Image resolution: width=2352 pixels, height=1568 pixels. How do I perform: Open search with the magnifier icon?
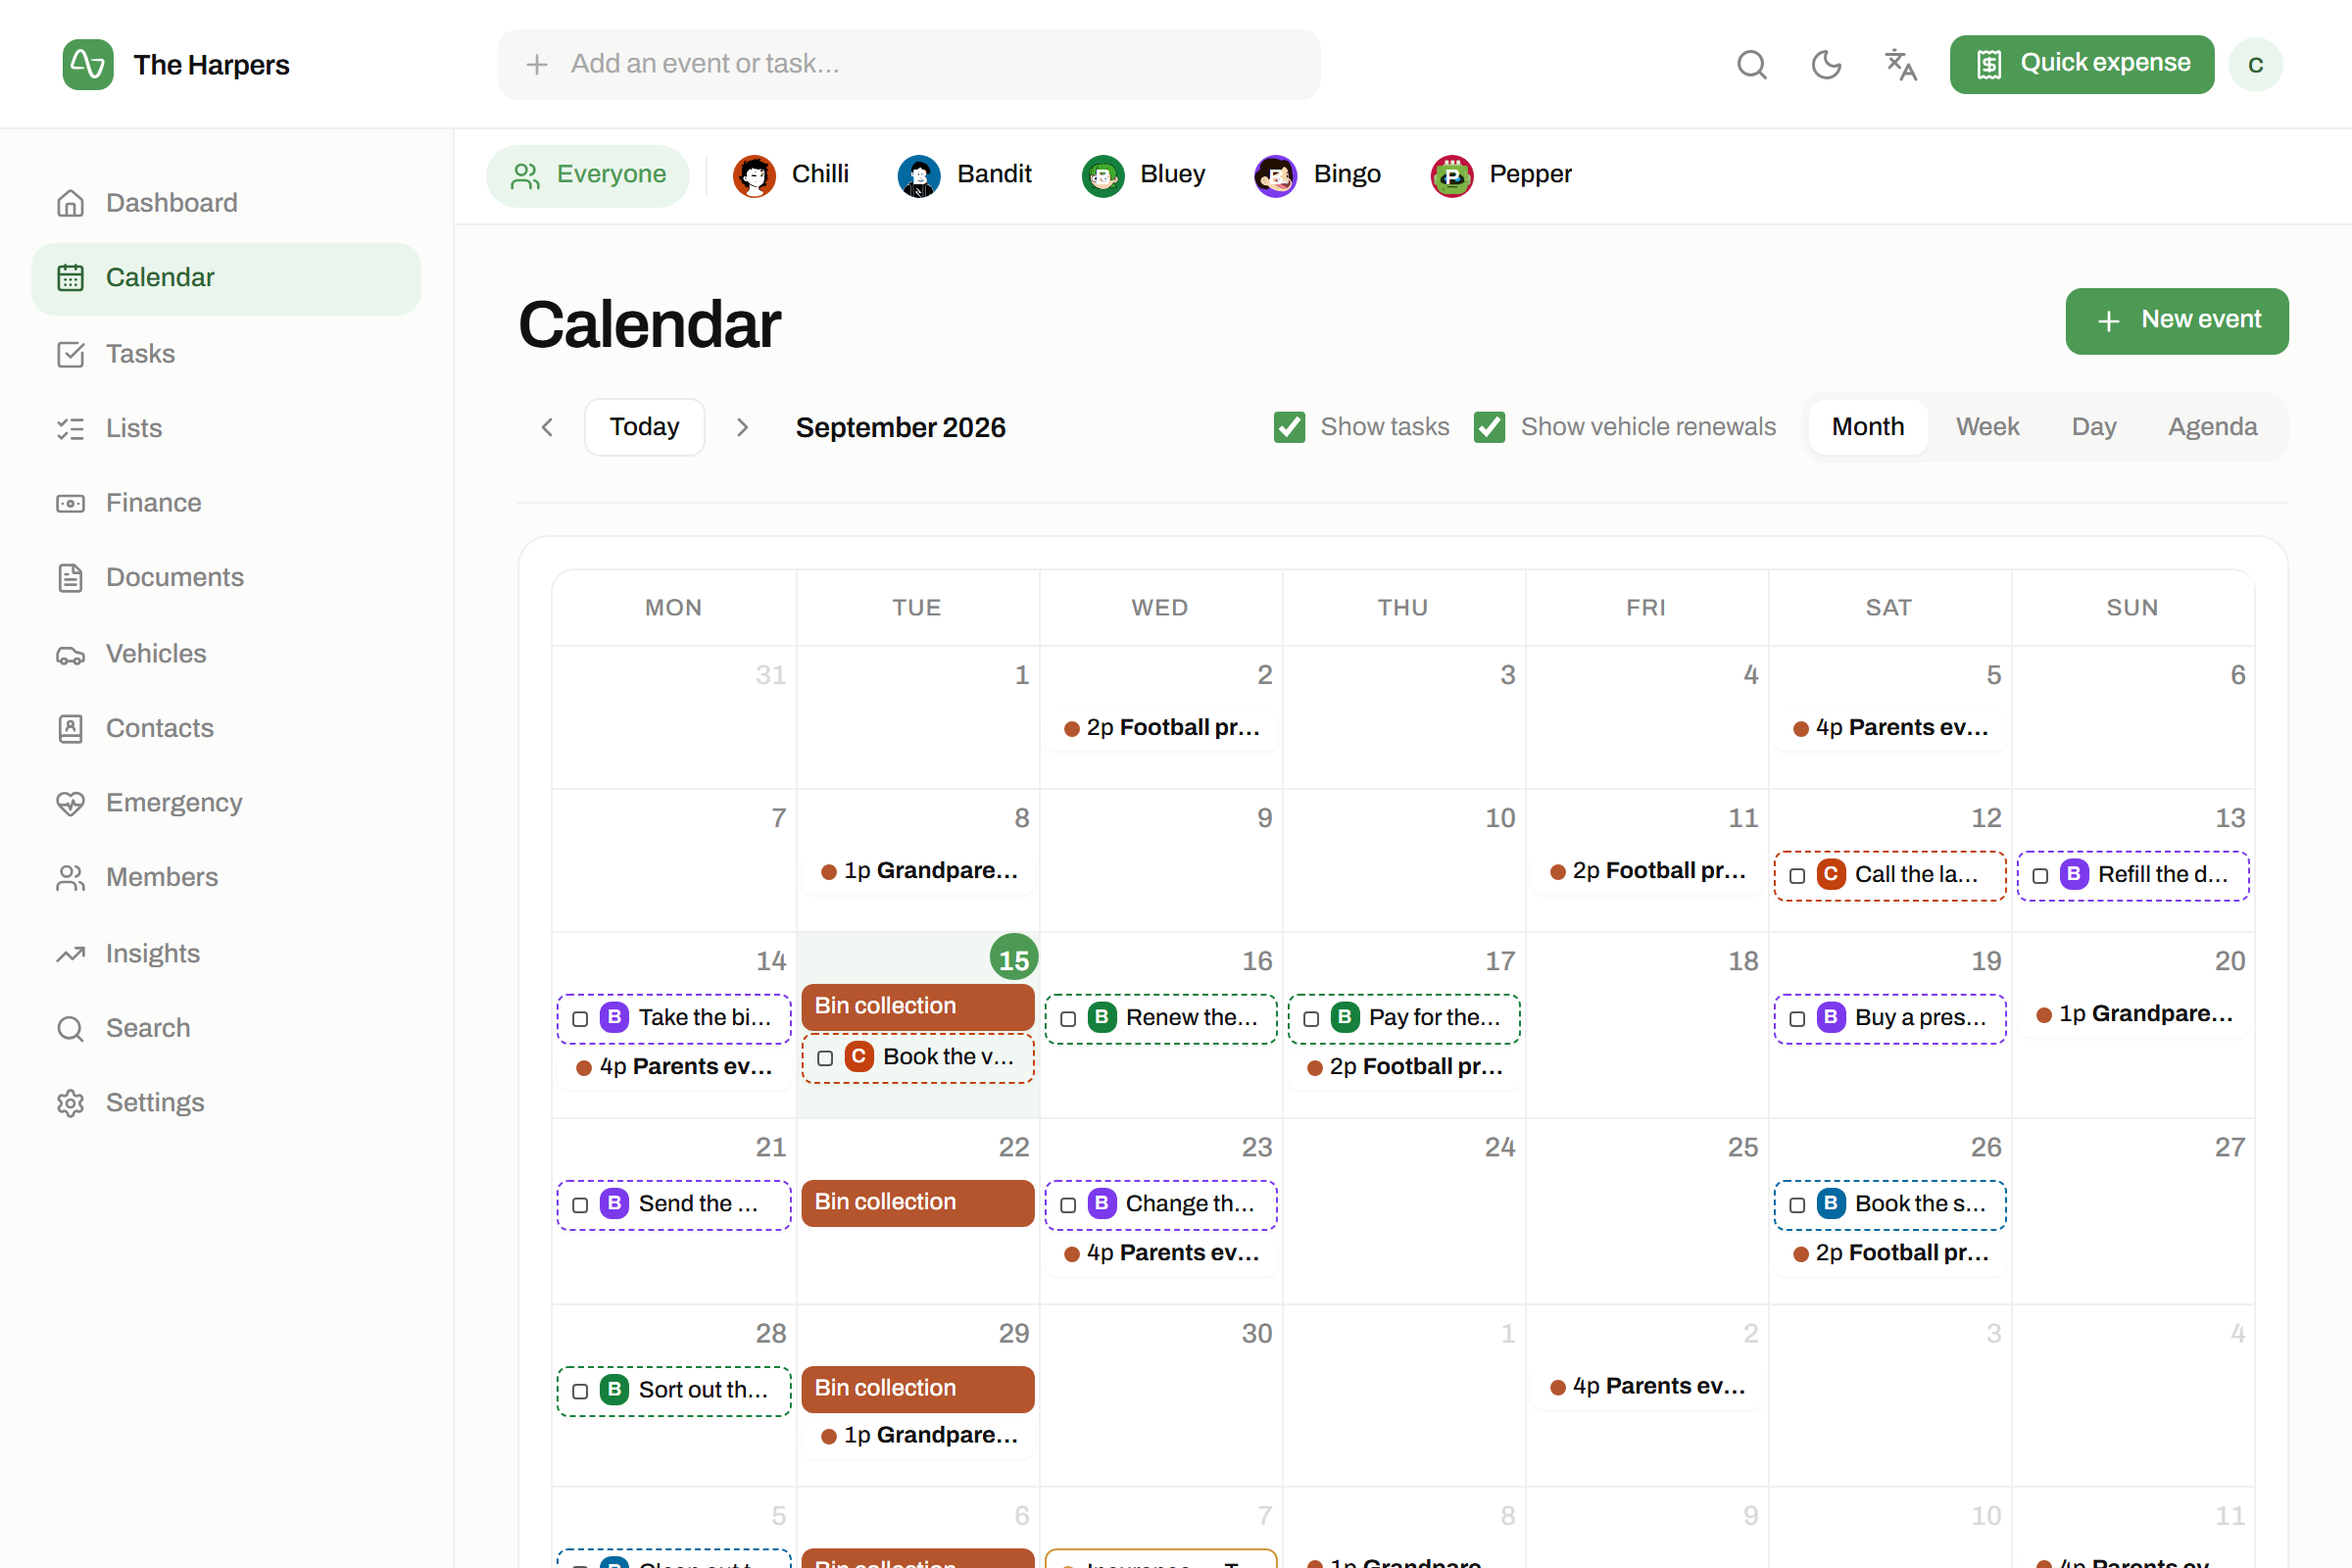pyautogui.click(x=1751, y=65)
